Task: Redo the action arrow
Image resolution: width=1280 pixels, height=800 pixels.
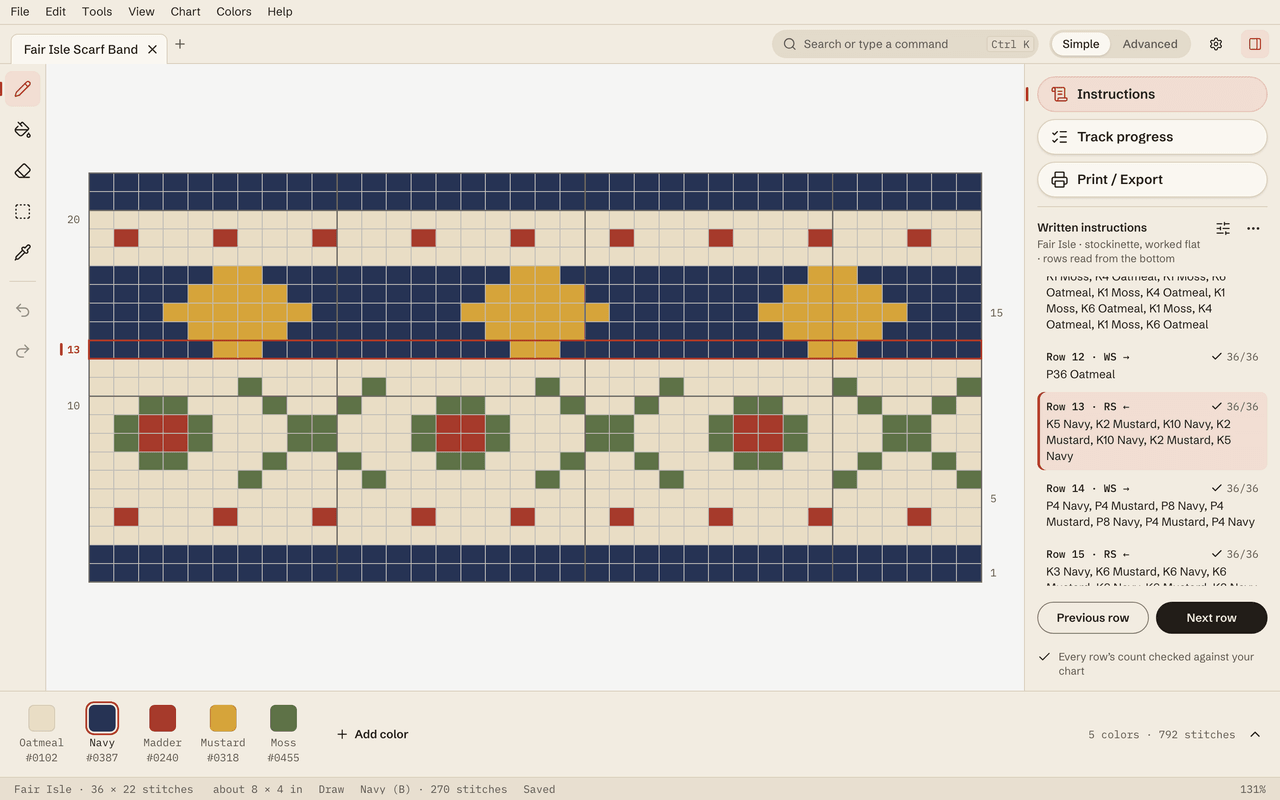Action: [x=23, y=351]
